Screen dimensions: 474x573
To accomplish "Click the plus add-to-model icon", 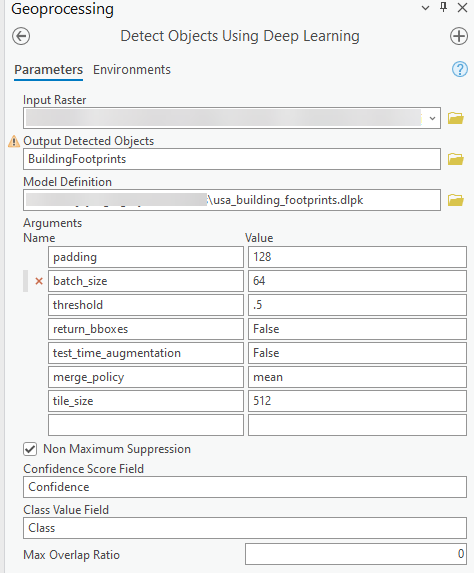I will tap(459, 36).
